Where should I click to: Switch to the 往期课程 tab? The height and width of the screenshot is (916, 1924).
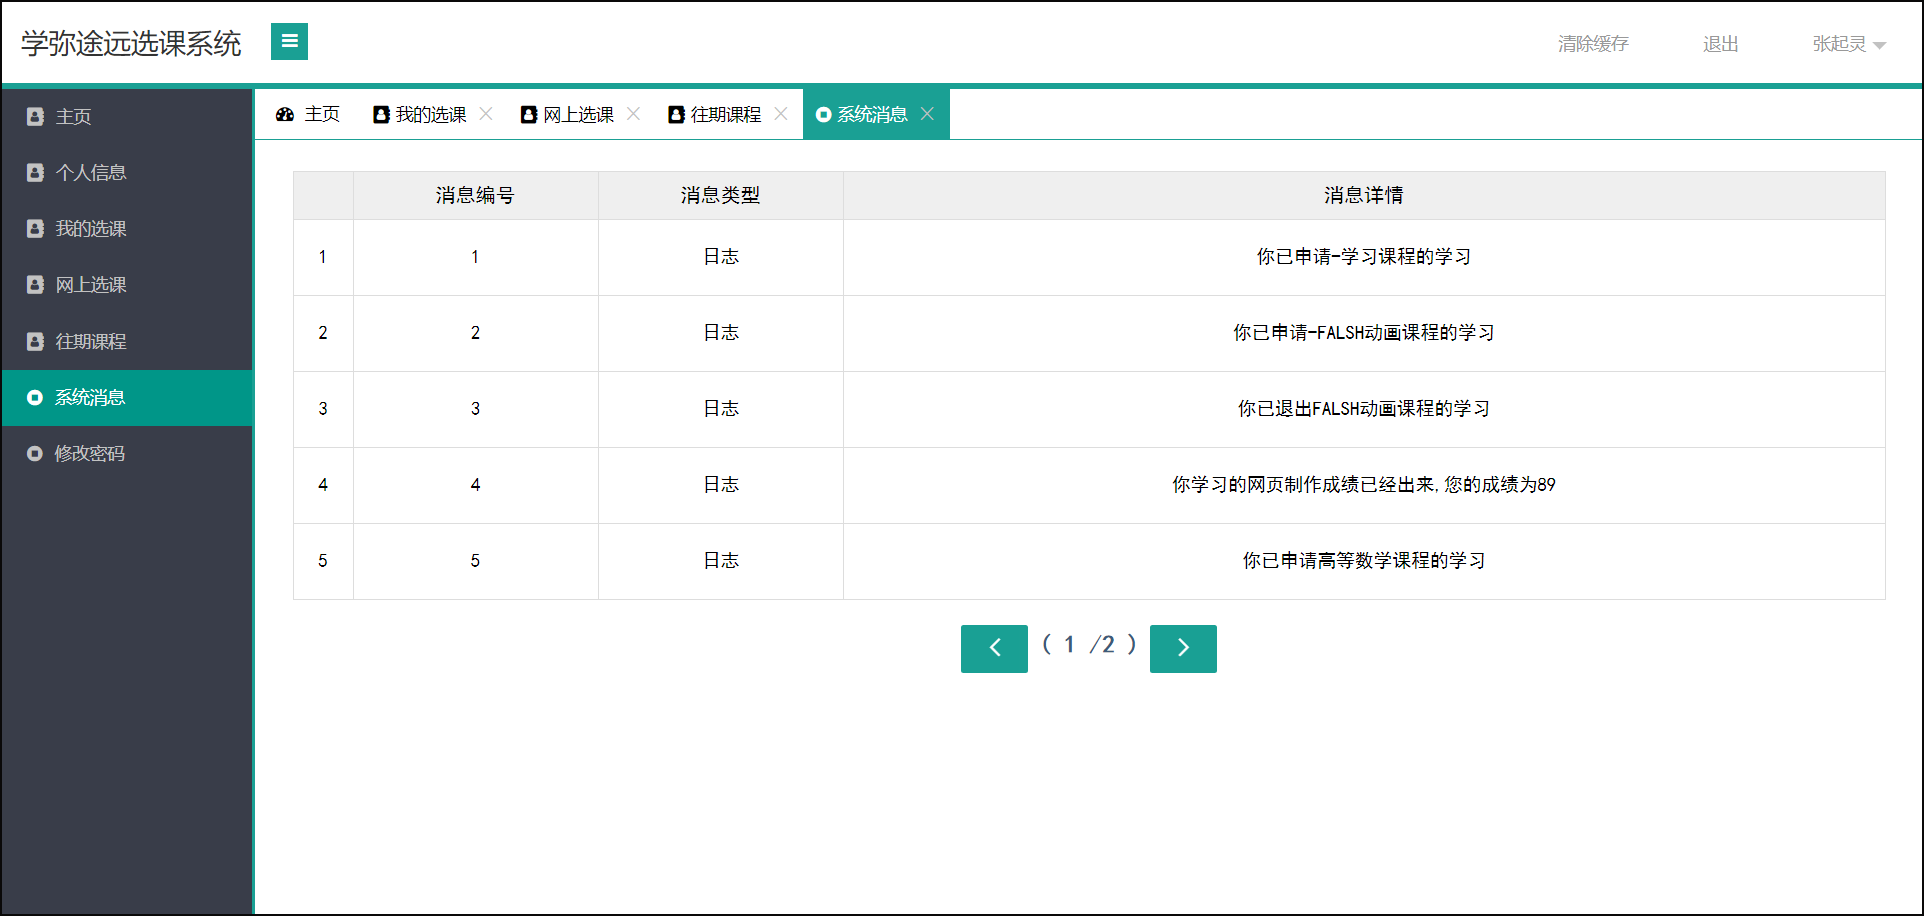click(x=723, y=114)
